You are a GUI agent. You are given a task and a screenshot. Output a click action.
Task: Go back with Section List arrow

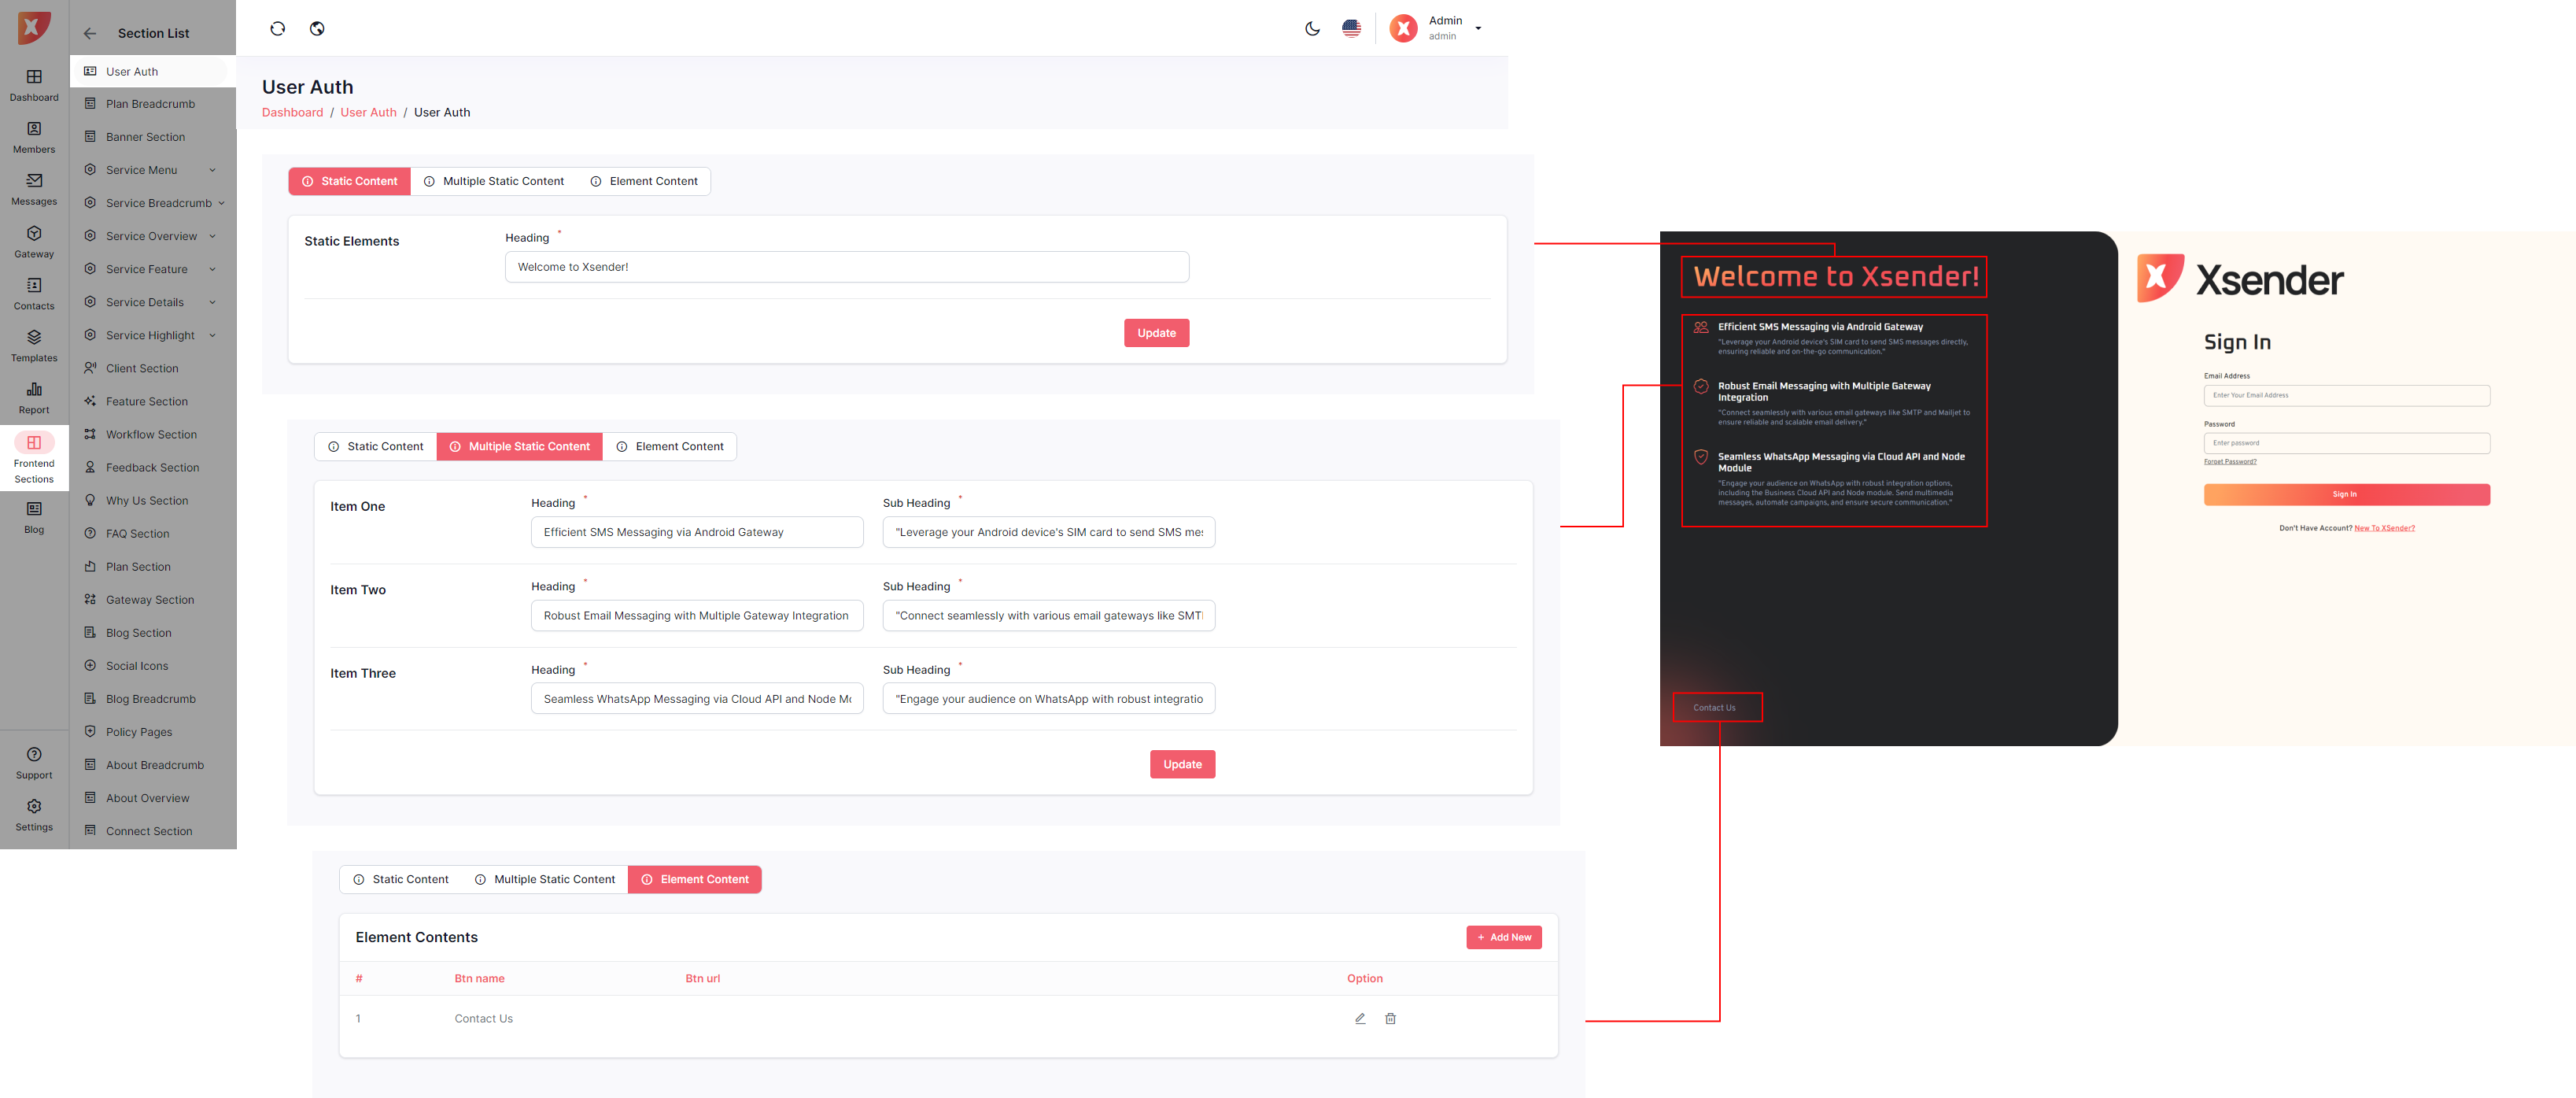coord(90,34)
